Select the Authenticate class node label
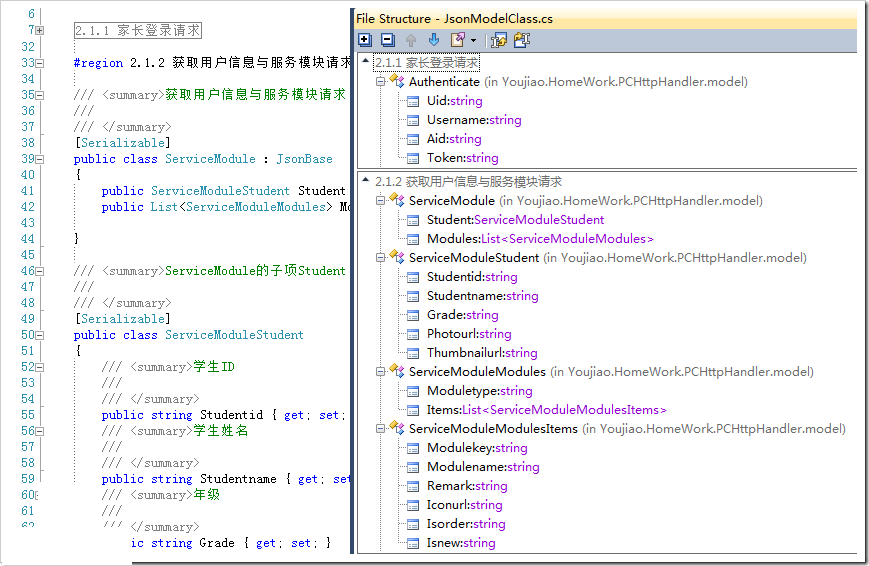 [x=444, y=81]
